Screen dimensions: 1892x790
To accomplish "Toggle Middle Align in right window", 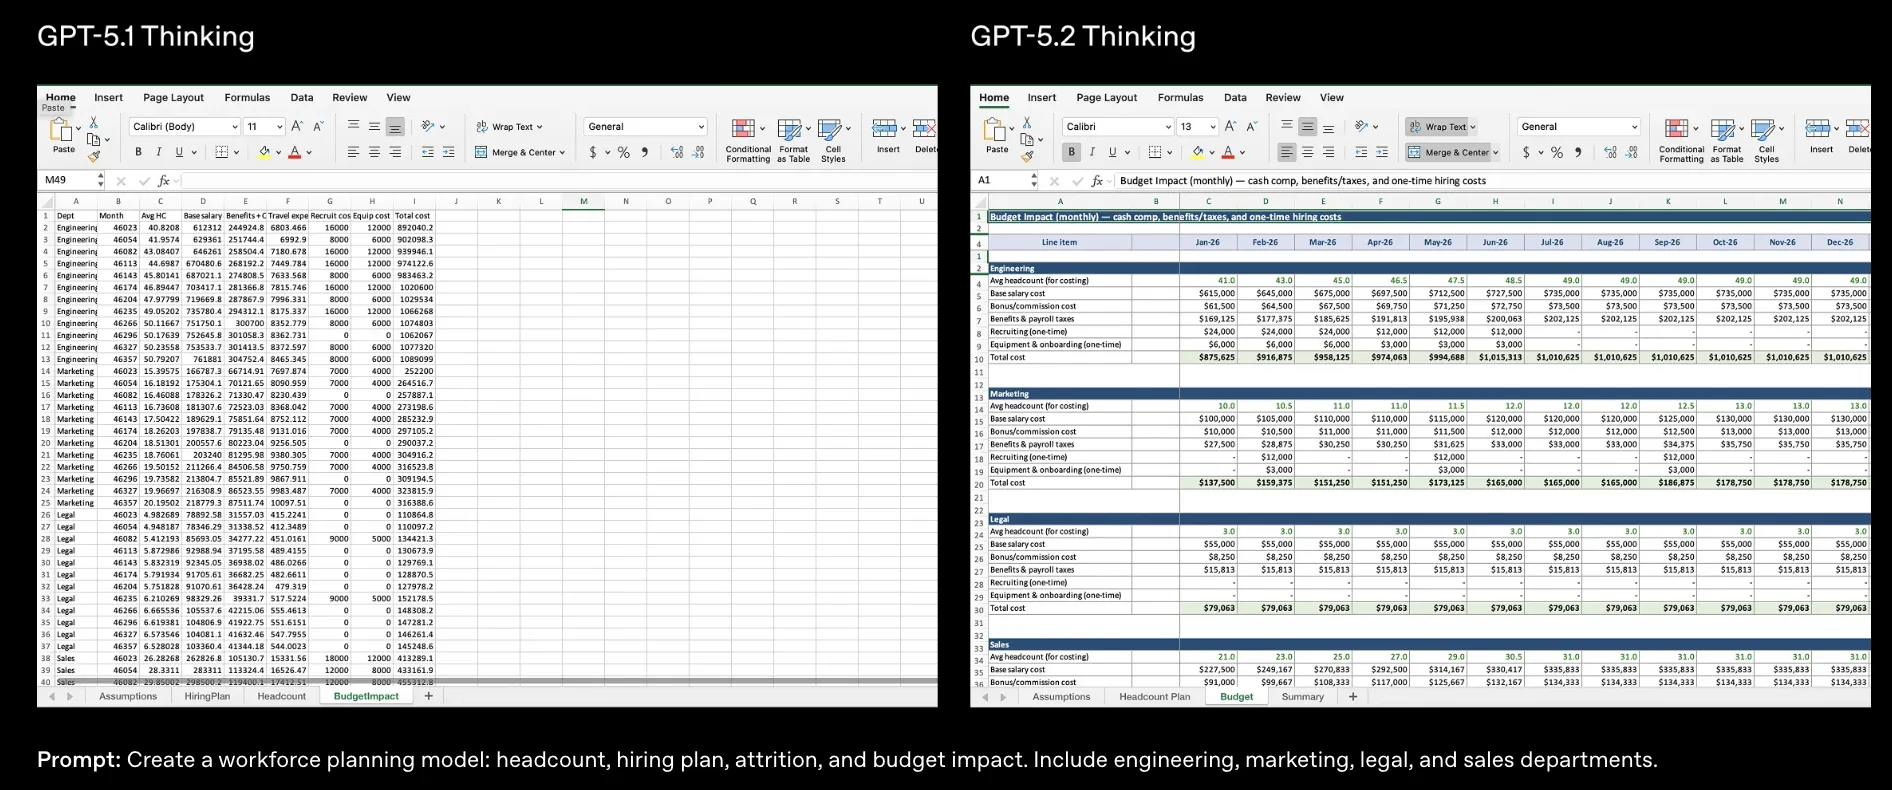I will 1307,126.
